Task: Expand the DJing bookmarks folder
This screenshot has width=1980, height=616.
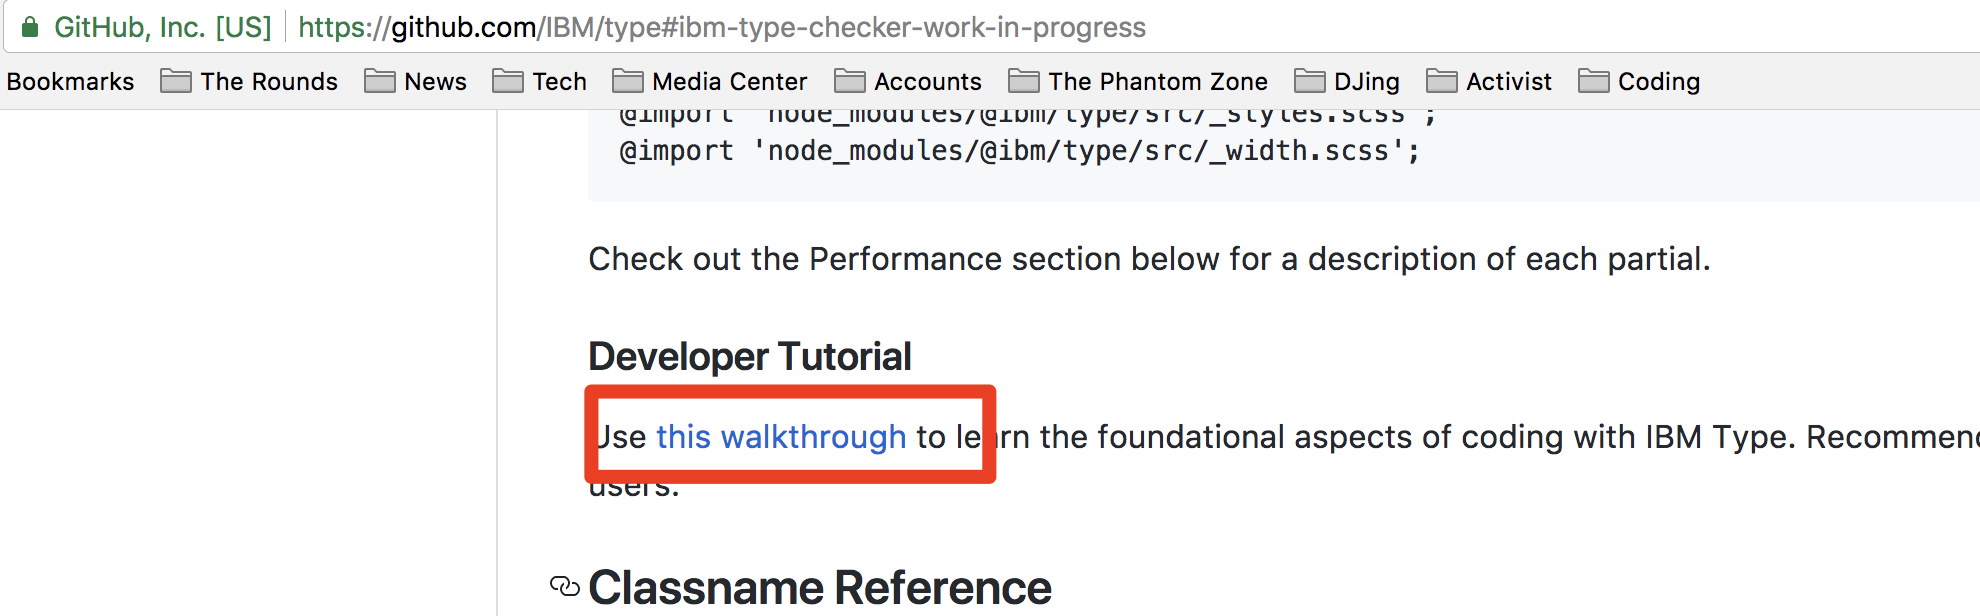Action: (x=1347, y=81)
